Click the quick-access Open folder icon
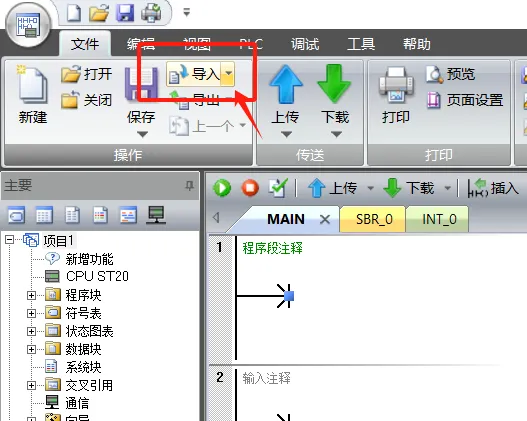The image size is (527, 421). click(x=99, y=13)
